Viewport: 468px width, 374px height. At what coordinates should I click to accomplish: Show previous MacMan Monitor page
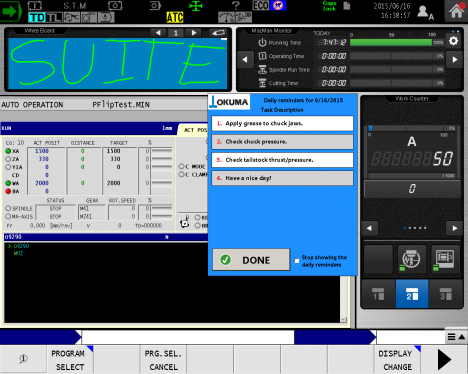pos(245,60)
